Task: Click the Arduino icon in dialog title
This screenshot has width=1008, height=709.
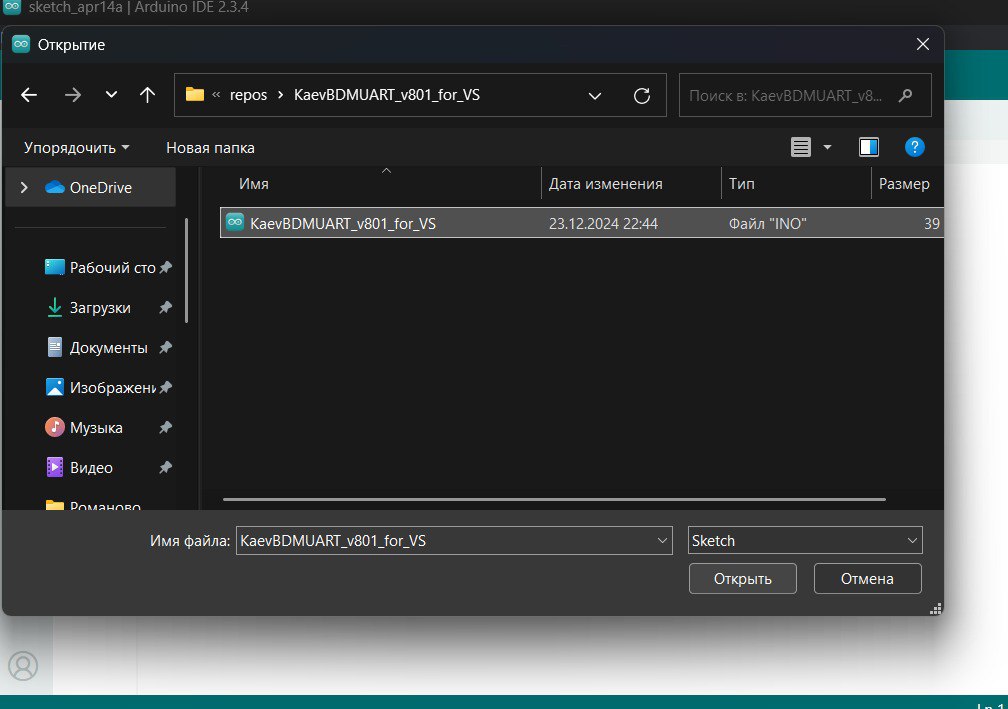Action: click(21, 44)
